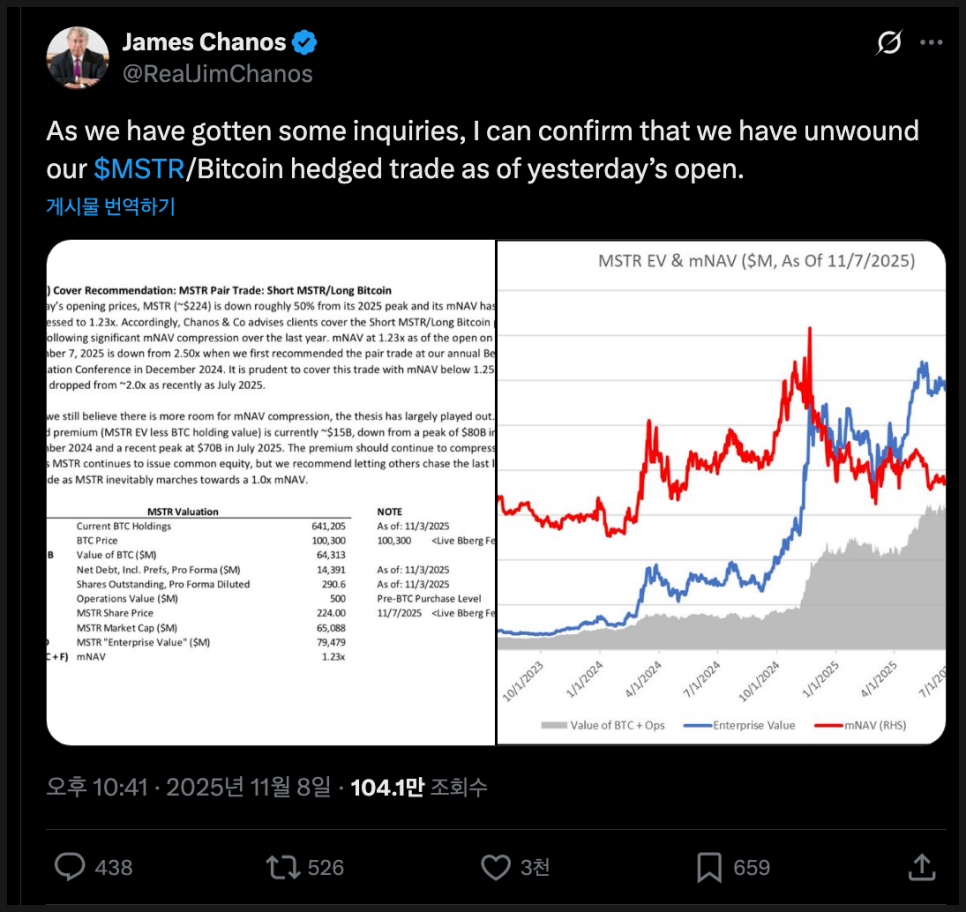This screenshot has height=912, width=966.
Task: Click the reply speech bubble icon
Action: pyautogui.click(x=70, y=866)
